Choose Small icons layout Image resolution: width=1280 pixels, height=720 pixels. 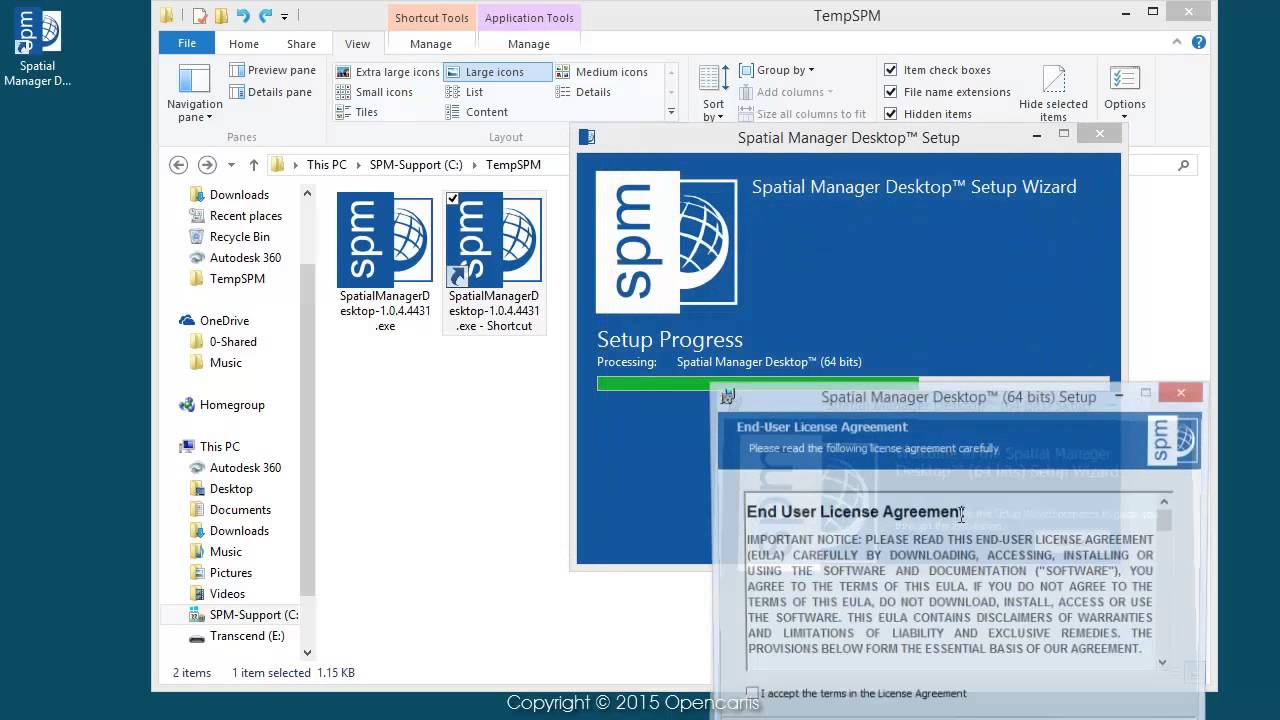(x=375, y=92)
